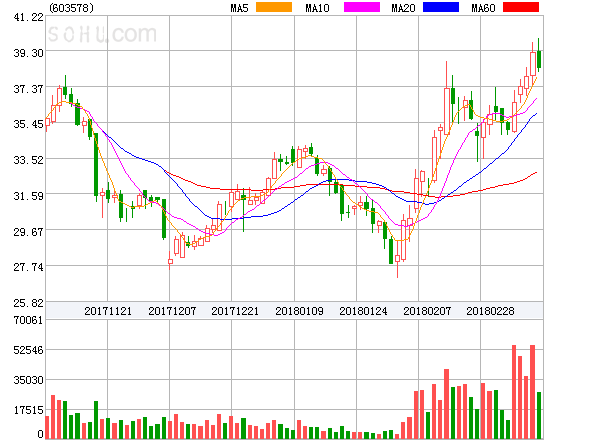600x440 pixels.
Task: Click the 33.52 price axis label
Action: [x=28, y=160]
